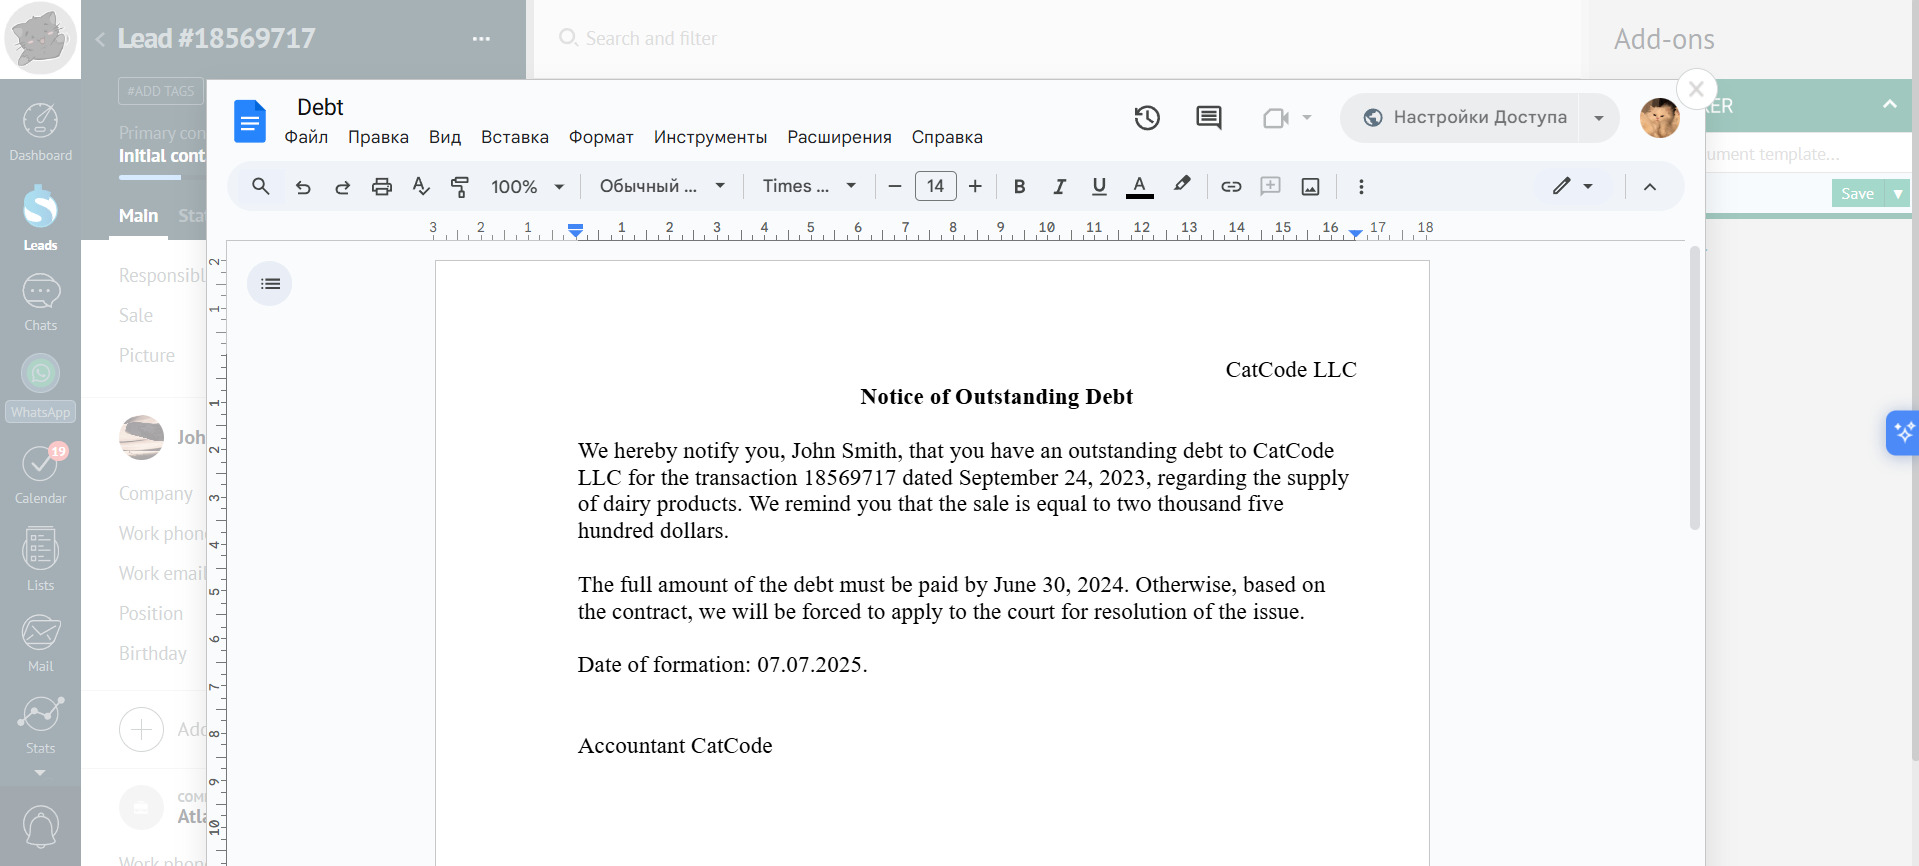This screenshot has height=866, width=1919.
Task: Click the undo arrow
Action: [303, 187]
